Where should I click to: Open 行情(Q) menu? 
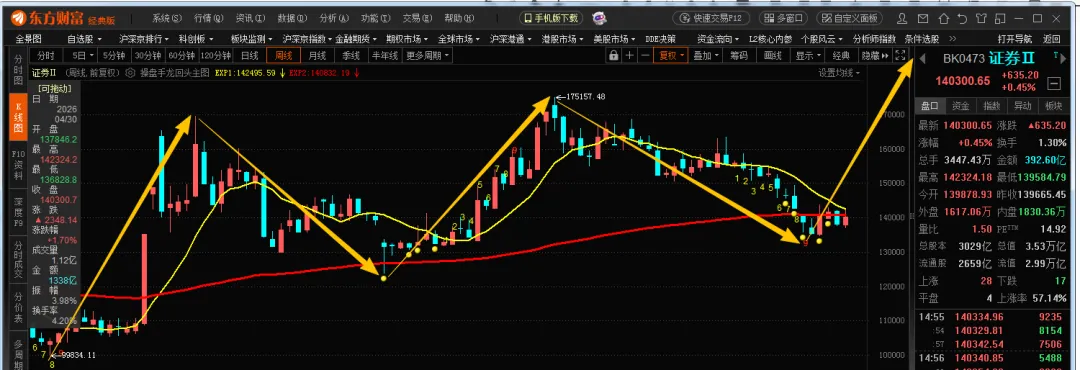click(x=209, y=18)
